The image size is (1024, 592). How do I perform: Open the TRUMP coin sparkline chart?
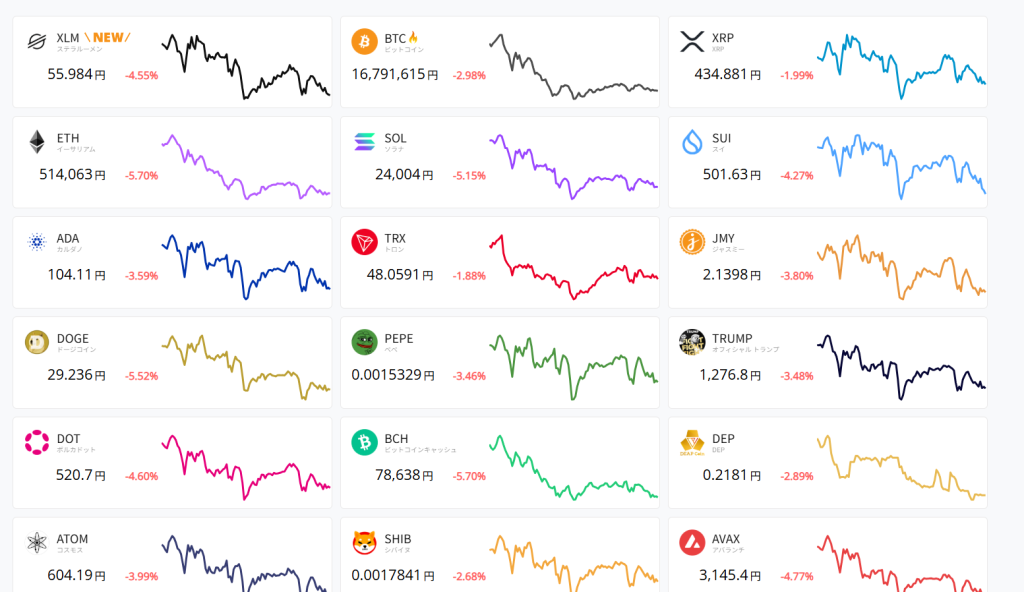(901, 367)
